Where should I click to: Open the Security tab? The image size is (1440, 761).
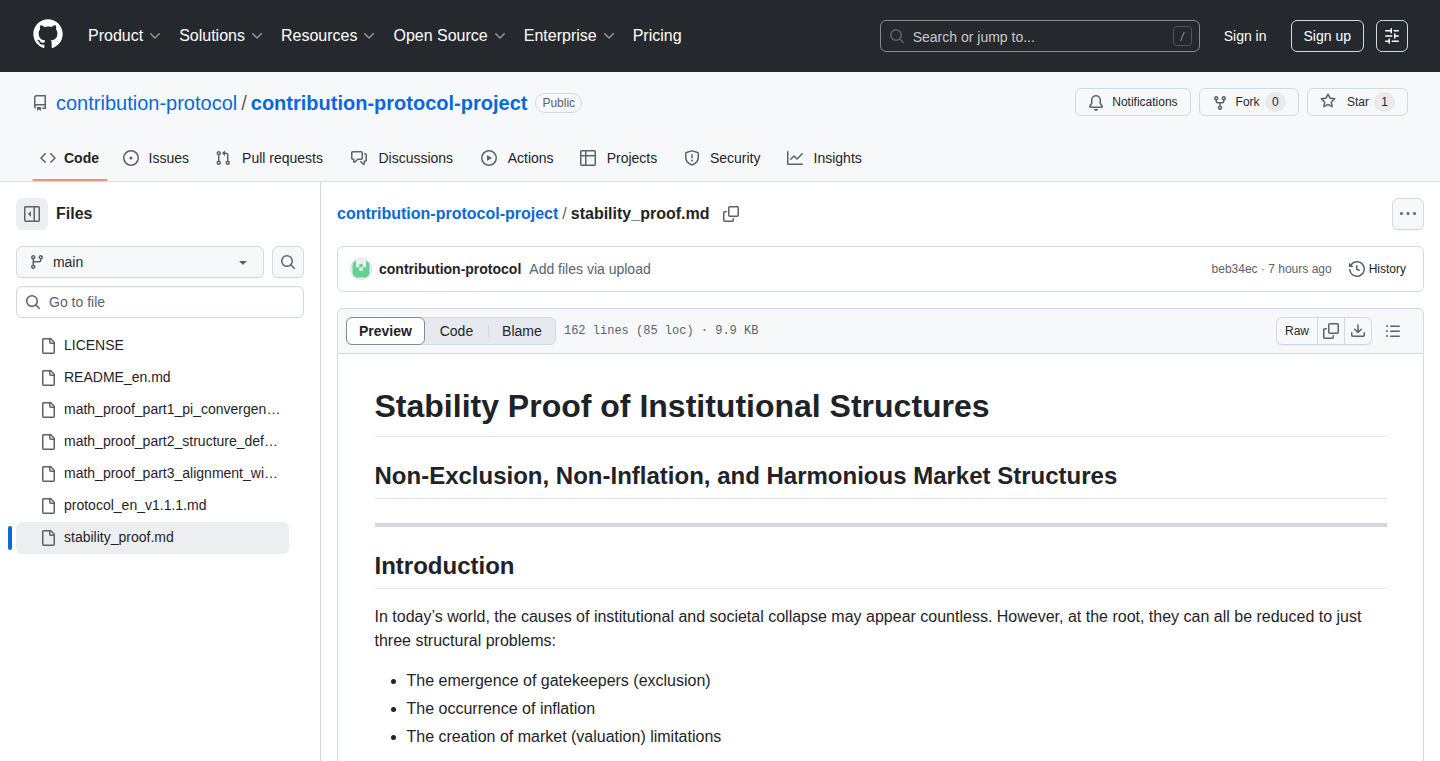(x=722, y=158)
